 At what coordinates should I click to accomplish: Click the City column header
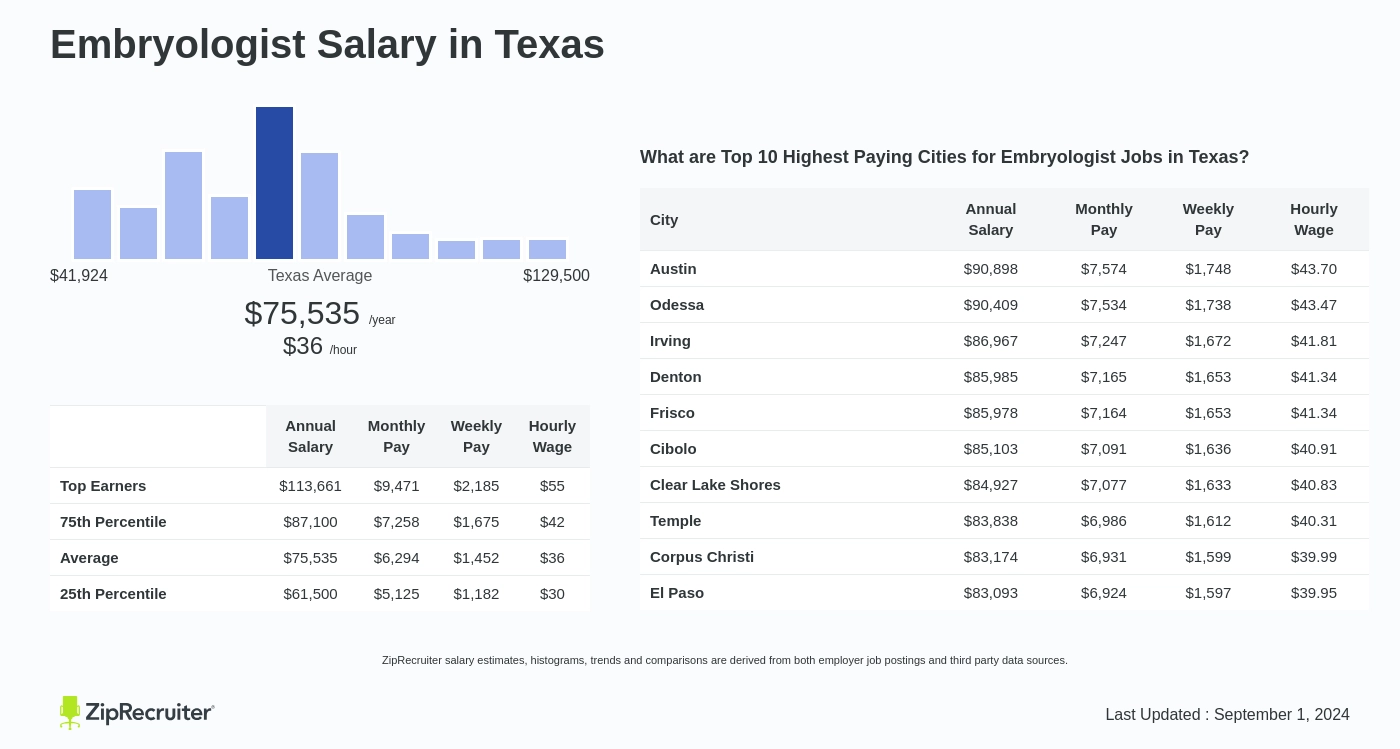(664, 220)
